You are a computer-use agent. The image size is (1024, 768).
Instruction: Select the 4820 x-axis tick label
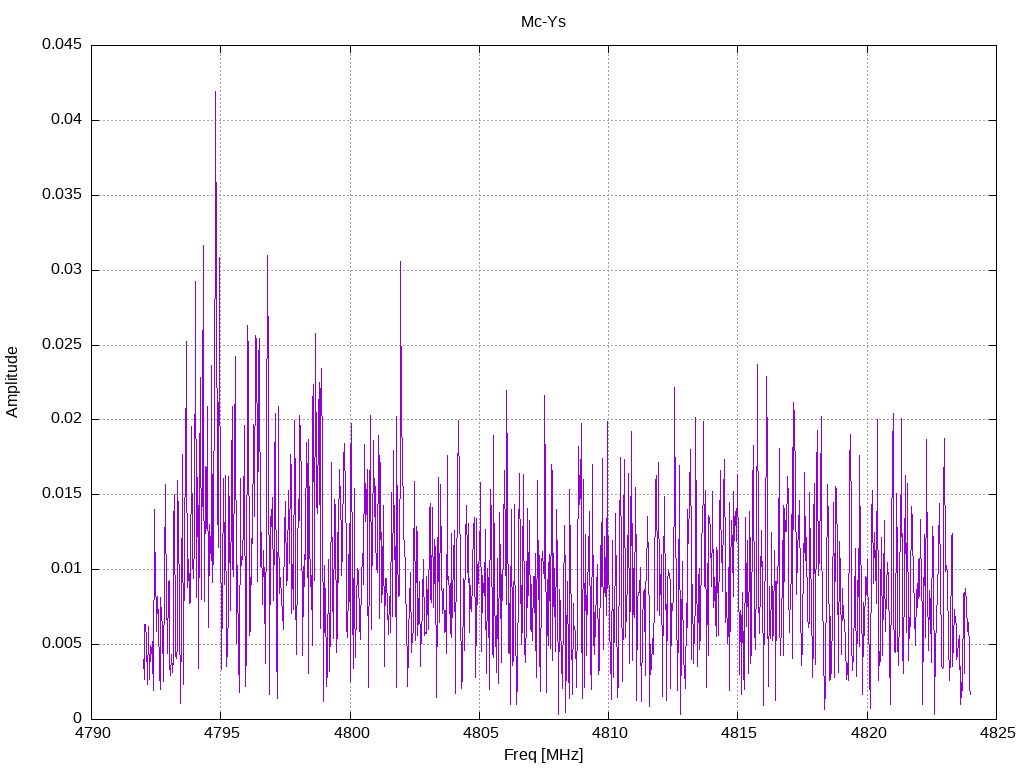pyautogui.click(x=866, y=734)
